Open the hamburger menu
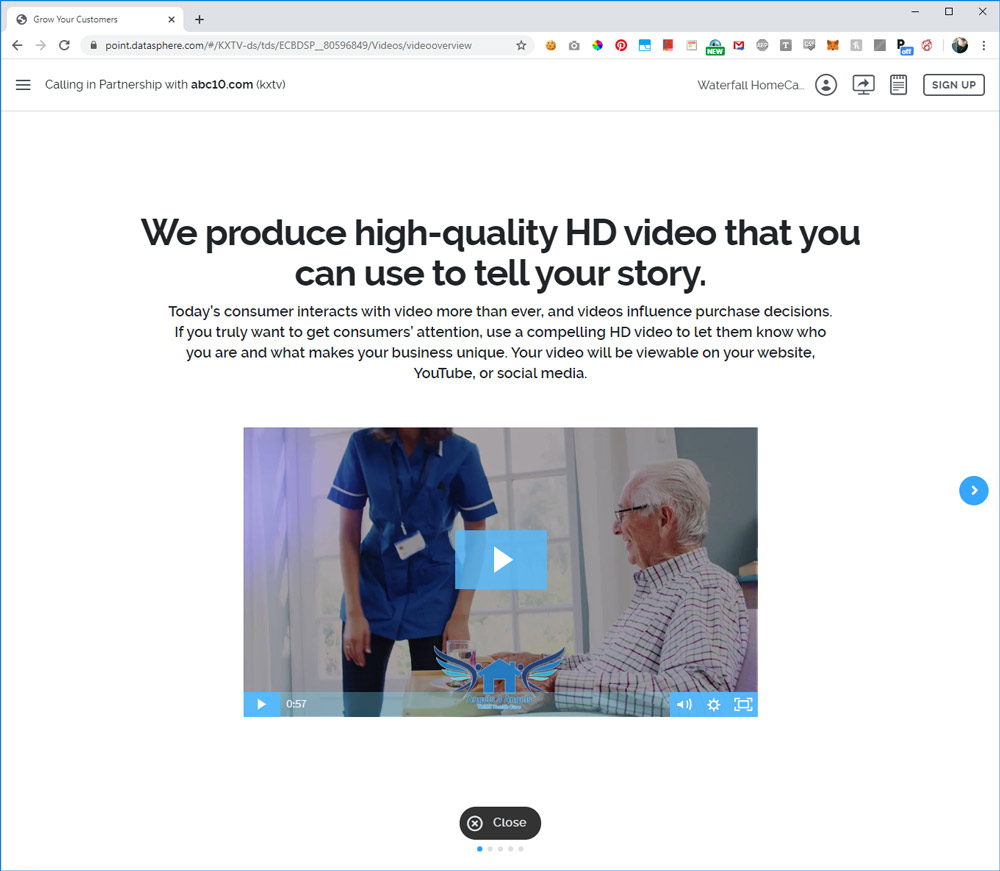The width and height of the screenshot is (1000, 871). [23, 85]
